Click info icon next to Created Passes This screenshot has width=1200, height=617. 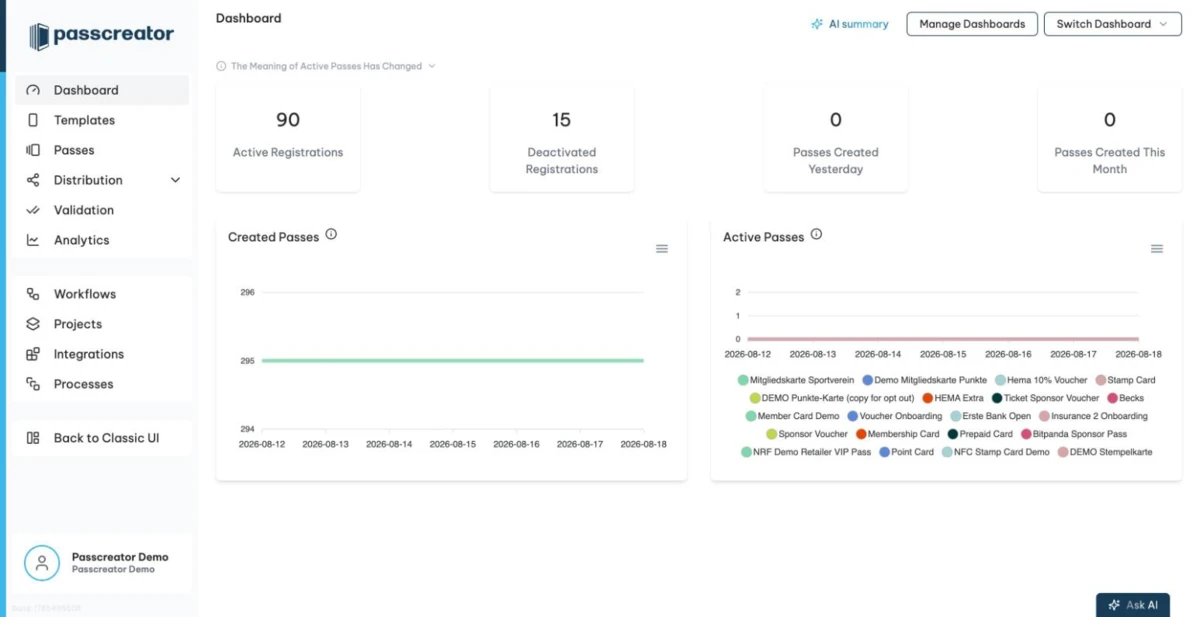[331, 234]
